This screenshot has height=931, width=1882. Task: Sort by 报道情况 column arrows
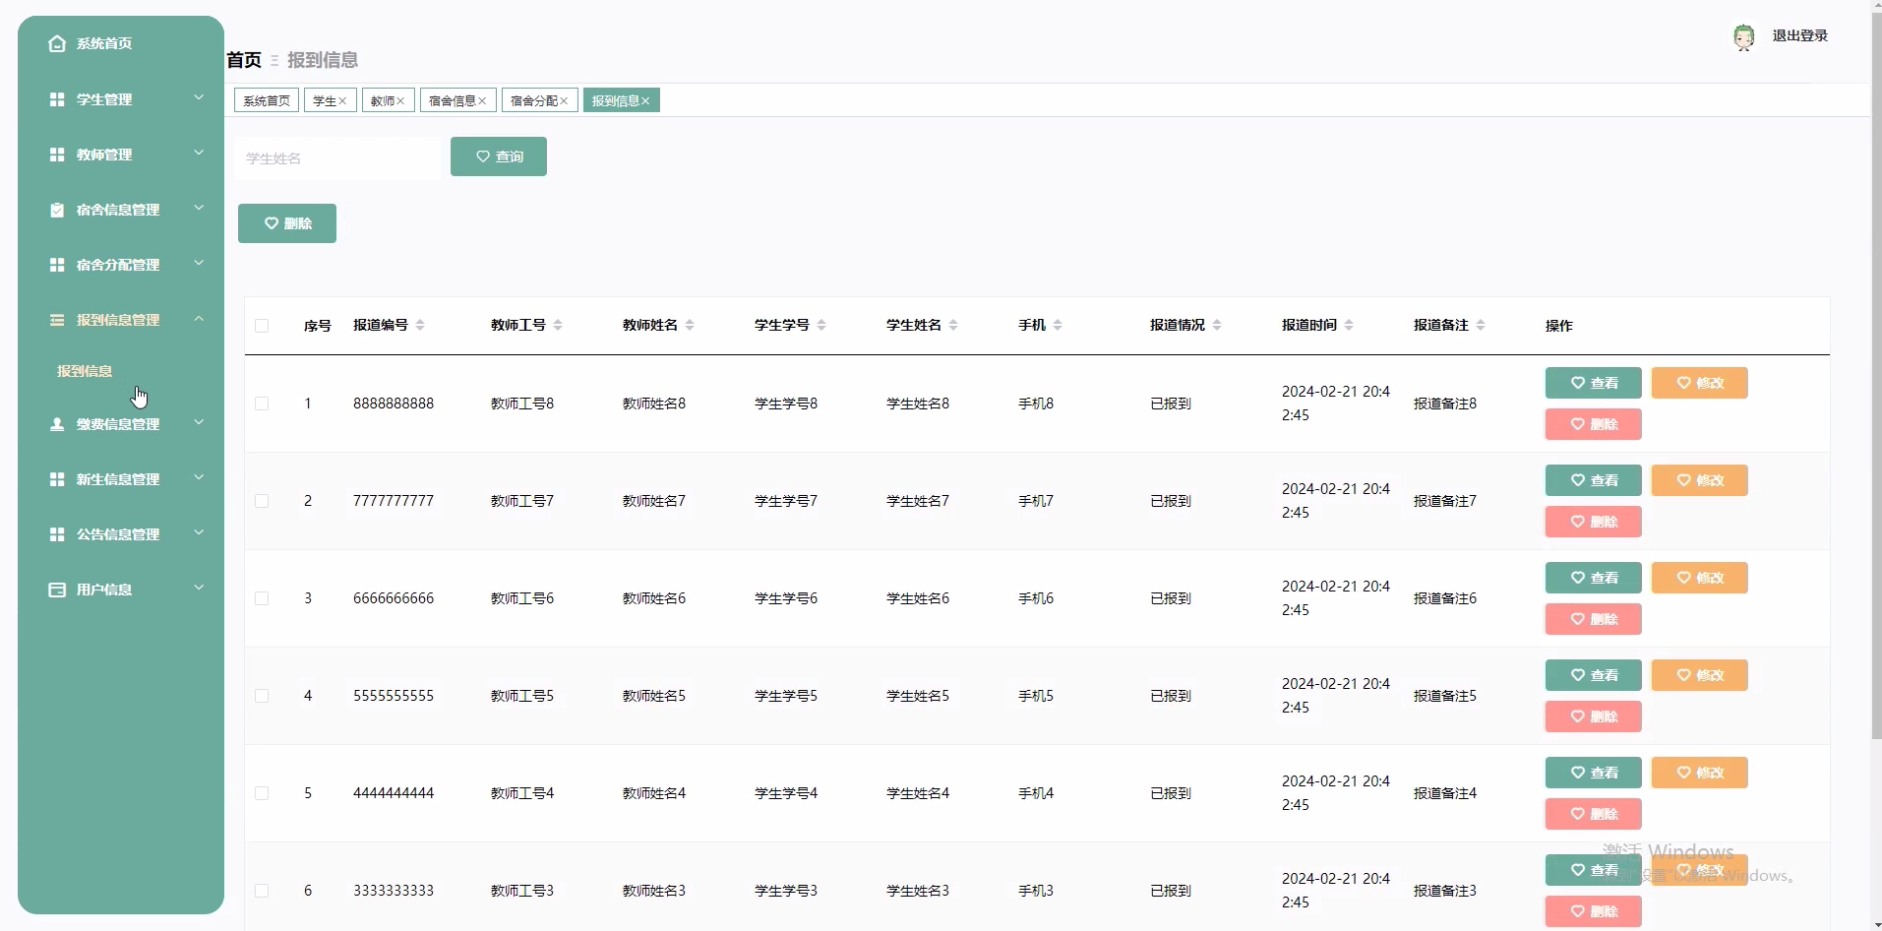1217,325
